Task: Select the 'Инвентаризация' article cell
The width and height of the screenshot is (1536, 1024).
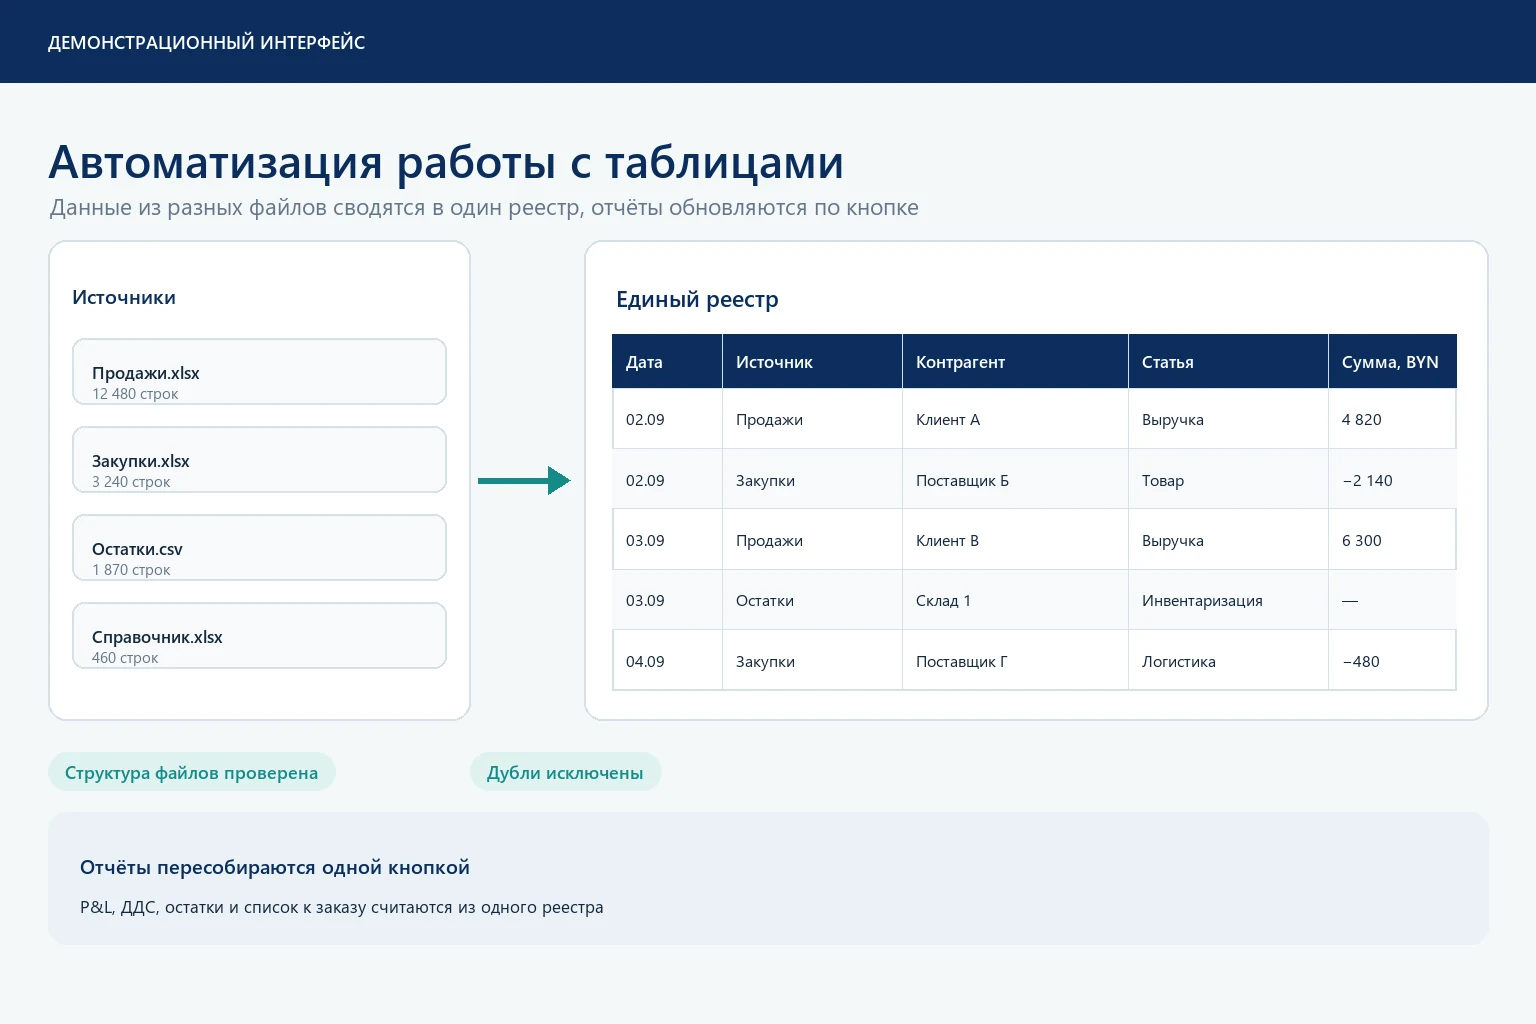Action: tap(1228, 600)
